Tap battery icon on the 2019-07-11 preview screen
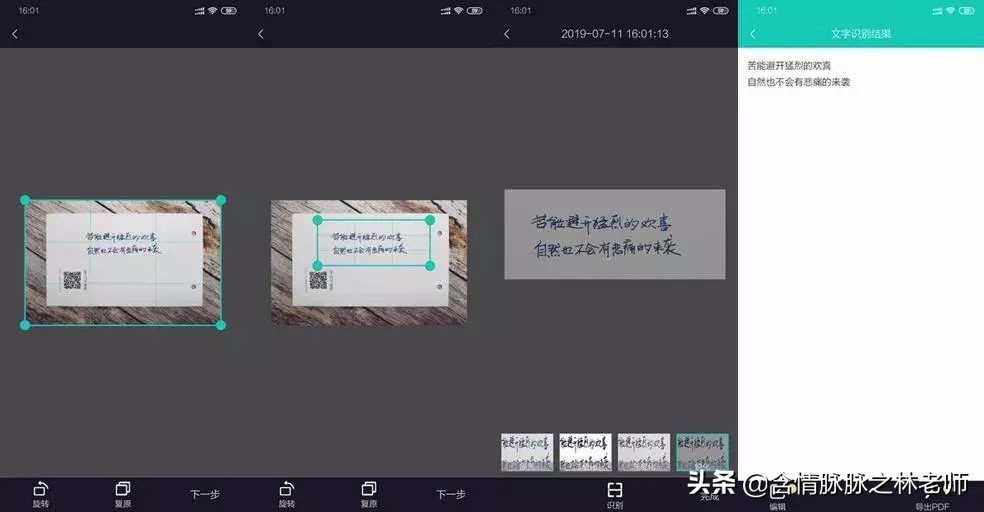This screenshot has width=984, height=512. 720,11
